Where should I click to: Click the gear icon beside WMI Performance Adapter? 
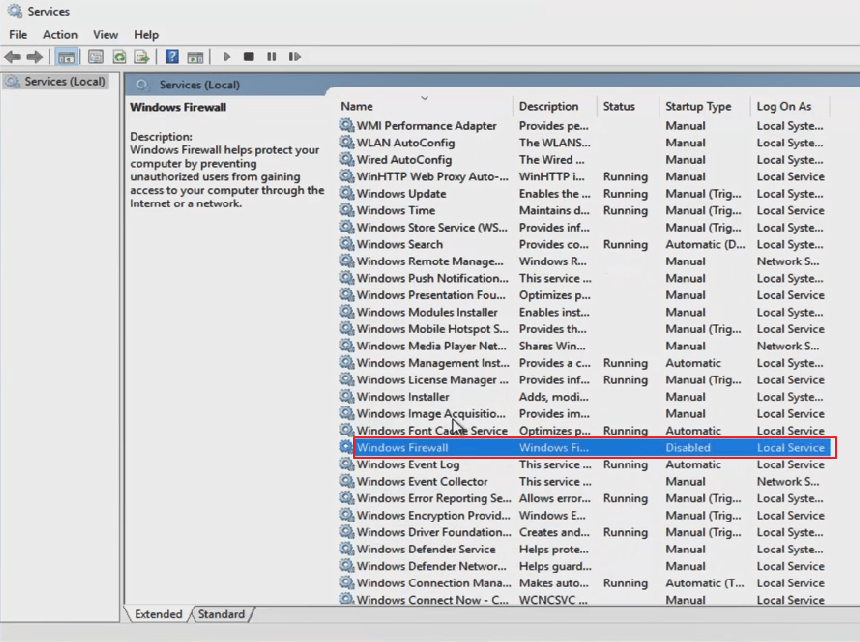point(346,125)
